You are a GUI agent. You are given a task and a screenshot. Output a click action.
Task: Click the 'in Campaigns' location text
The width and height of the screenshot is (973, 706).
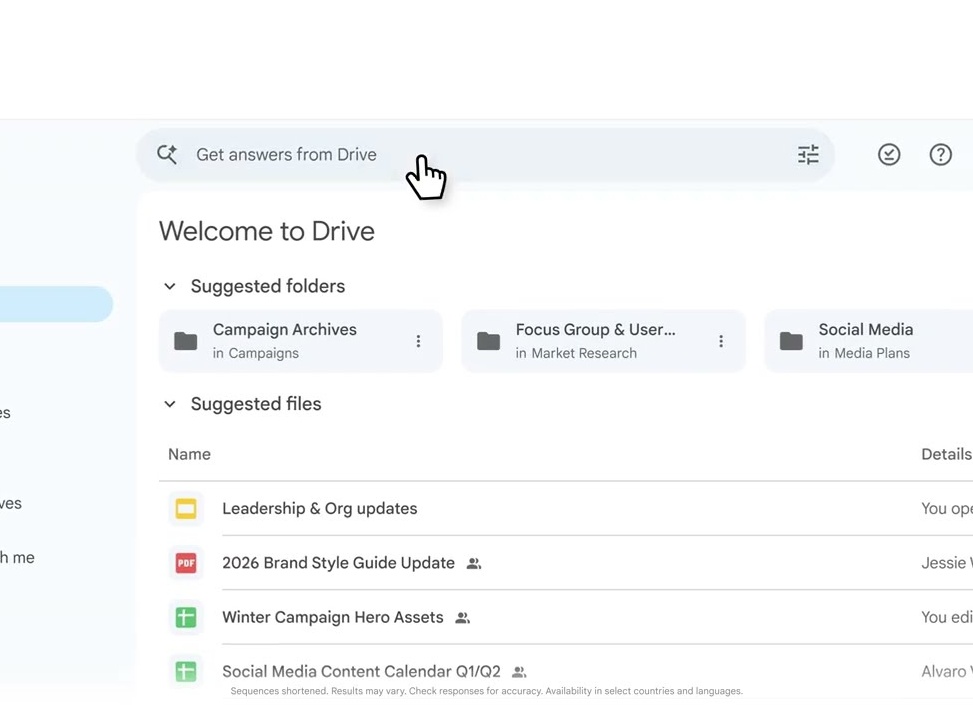(x=256, y=353)
